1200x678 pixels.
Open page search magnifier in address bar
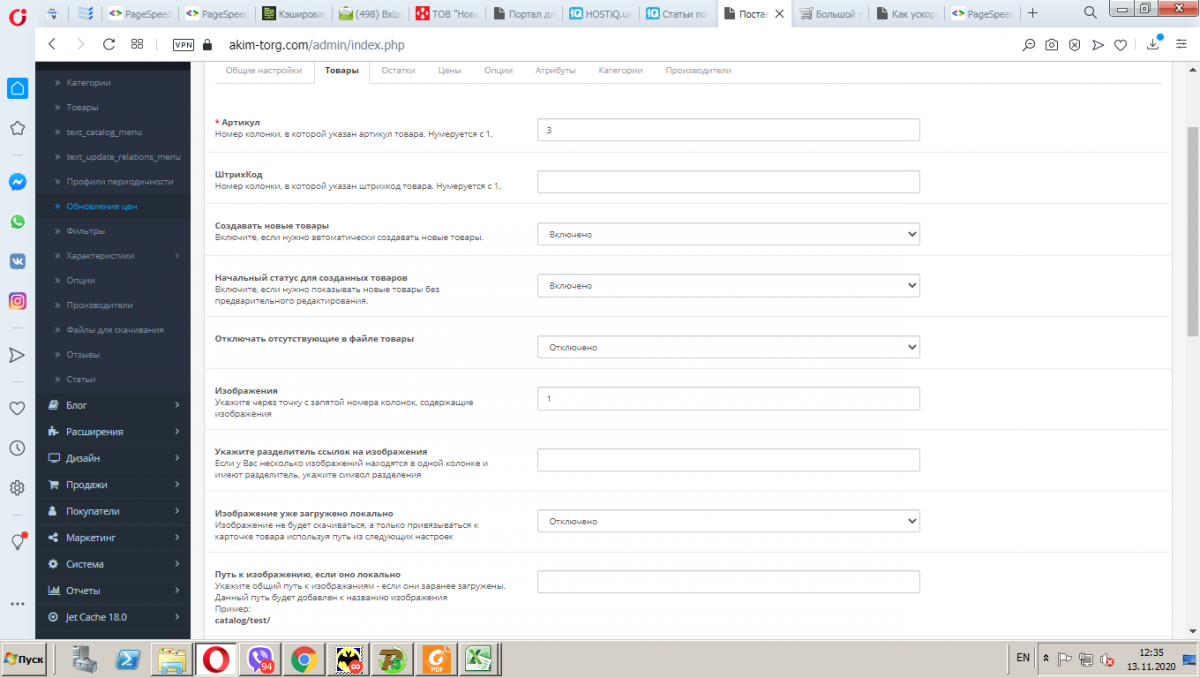point(1028,45)
